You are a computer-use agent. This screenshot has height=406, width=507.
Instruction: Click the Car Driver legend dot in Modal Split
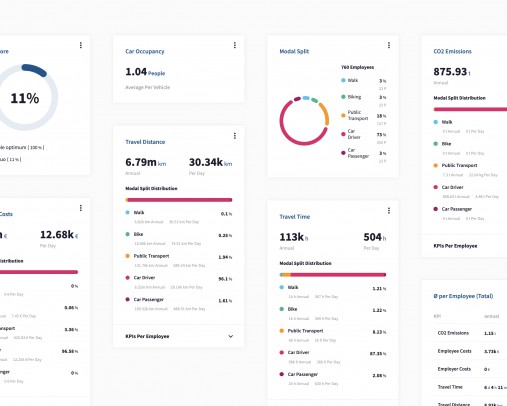tap(343, 134)
